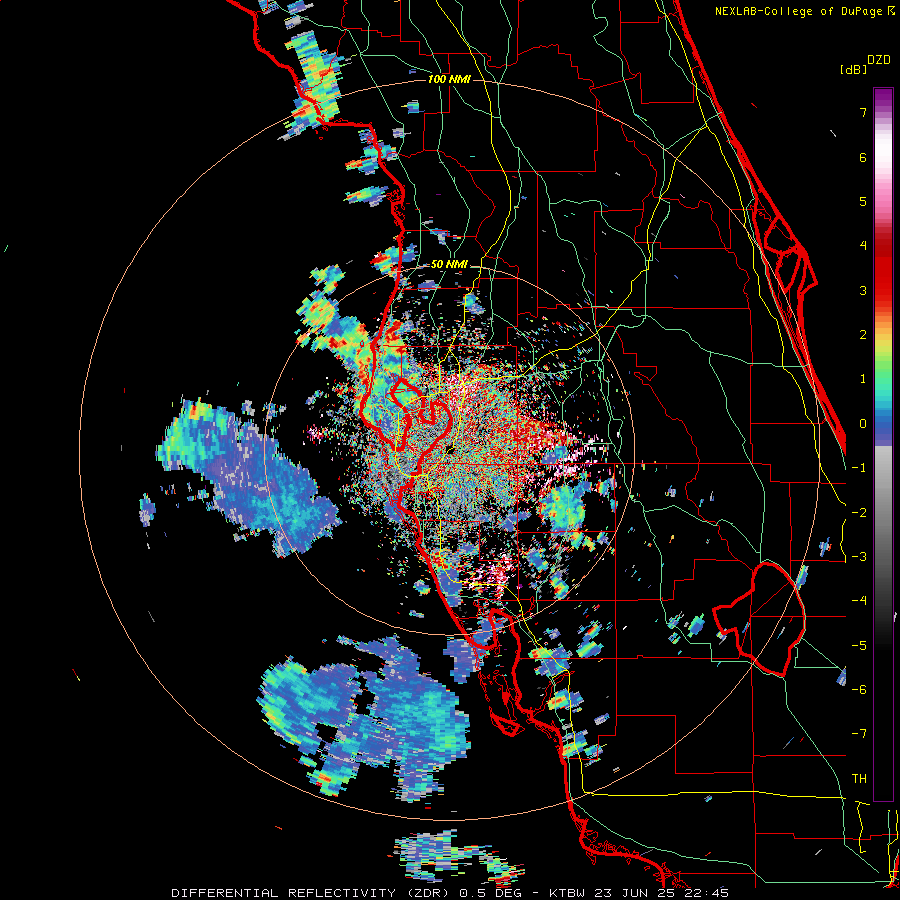Click the Differential Reflectivity title caption
The height and width of the screenshot is (900, 900).
point(450,893)
